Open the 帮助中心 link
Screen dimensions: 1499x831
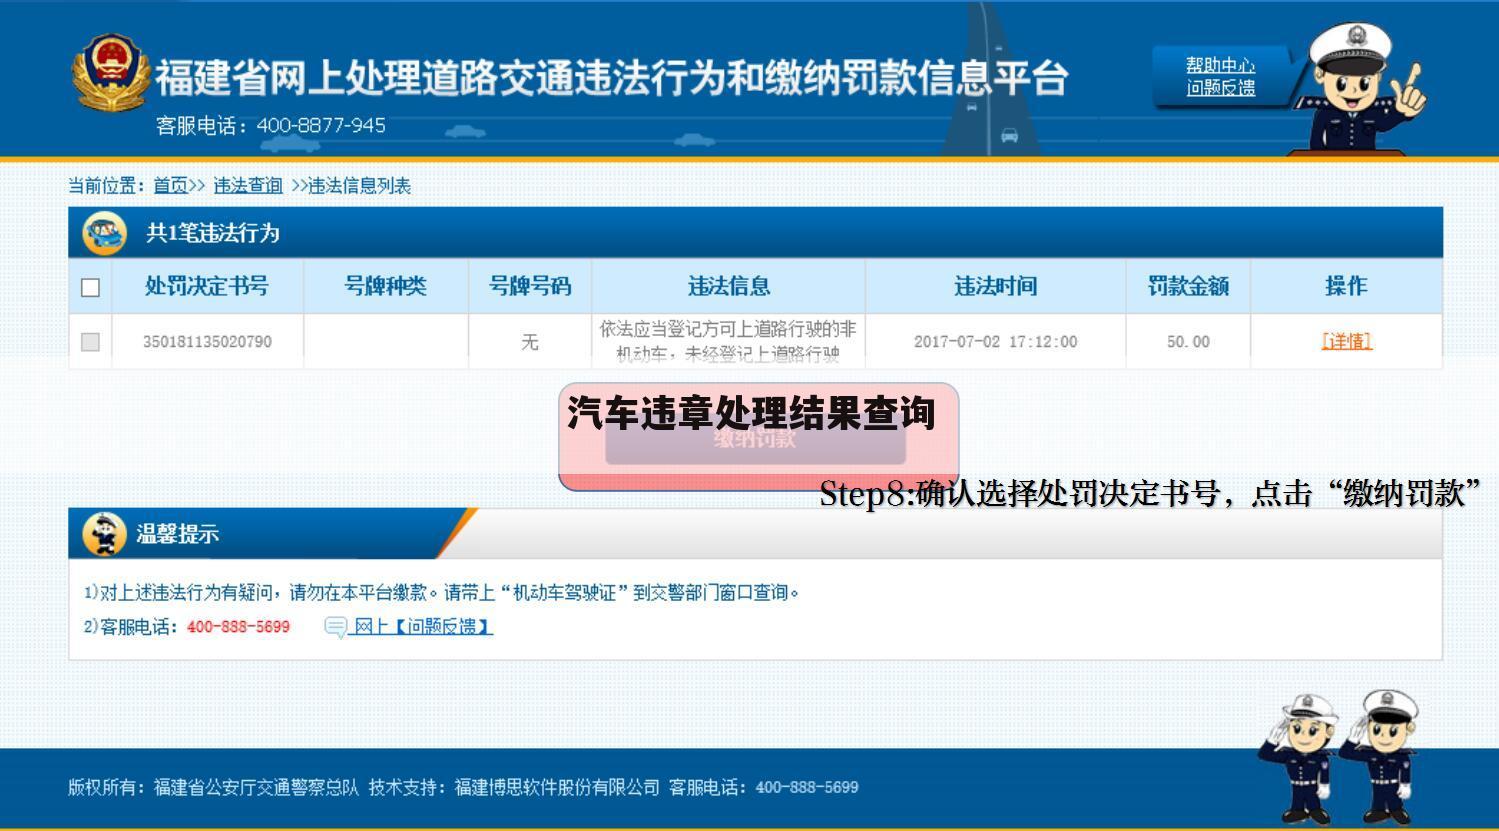(x=1222, y=64)
